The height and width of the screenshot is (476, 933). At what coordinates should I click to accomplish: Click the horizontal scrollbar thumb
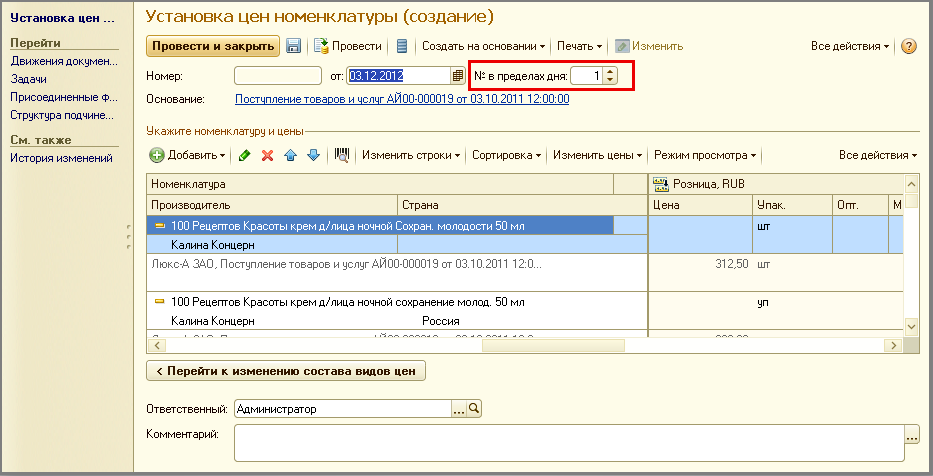pos(553,345)
